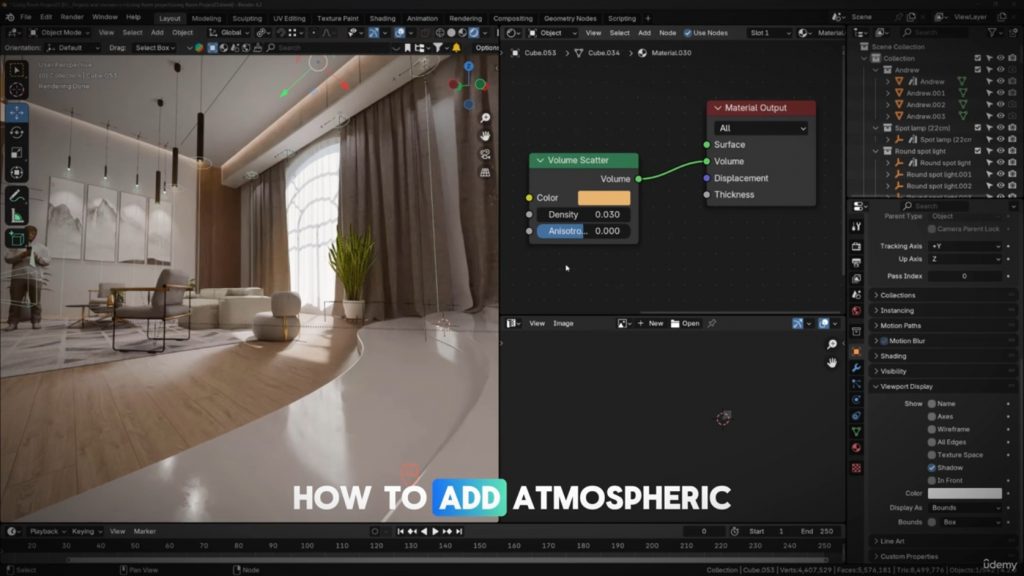Enable the In Front checkbox
The width and height of the screenshot is (1024, 576).
point(932,481)
